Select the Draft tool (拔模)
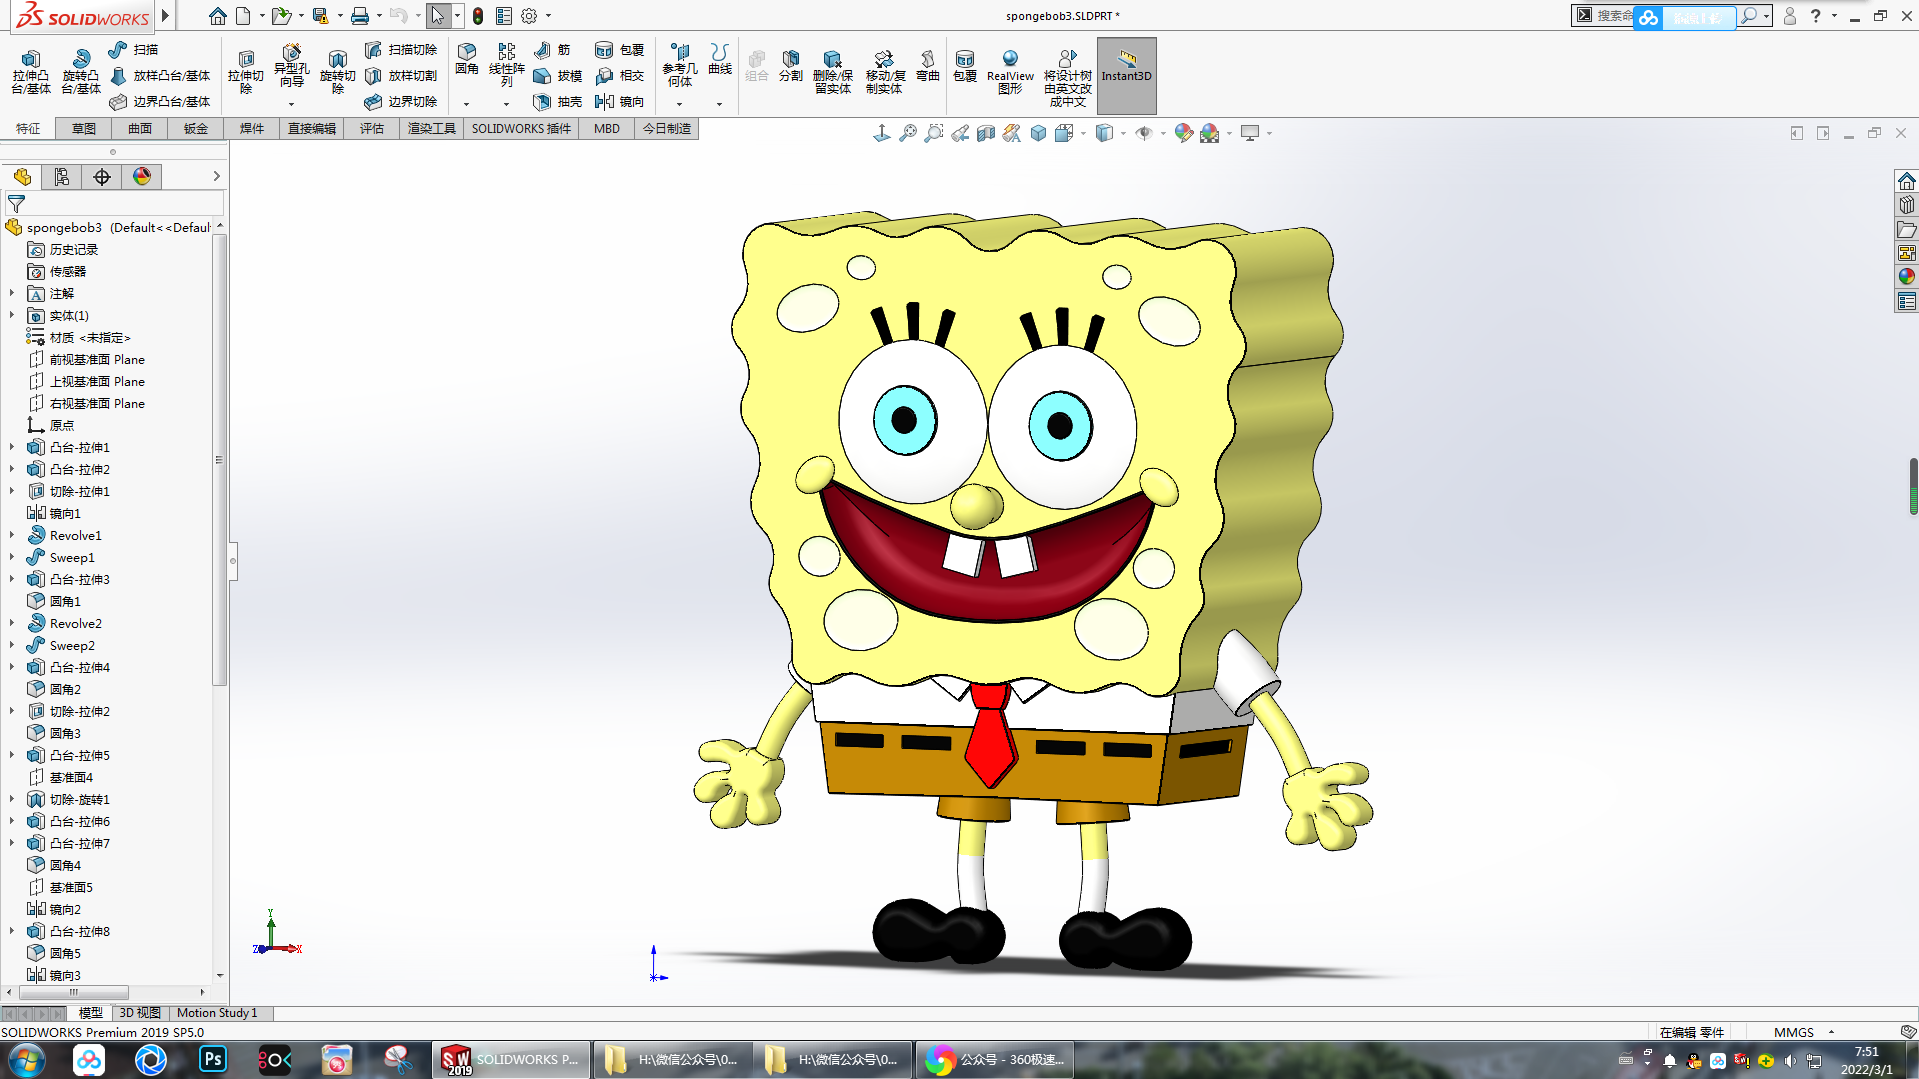Viewport: 1919px width, 1079px height. tap(557, 75)
